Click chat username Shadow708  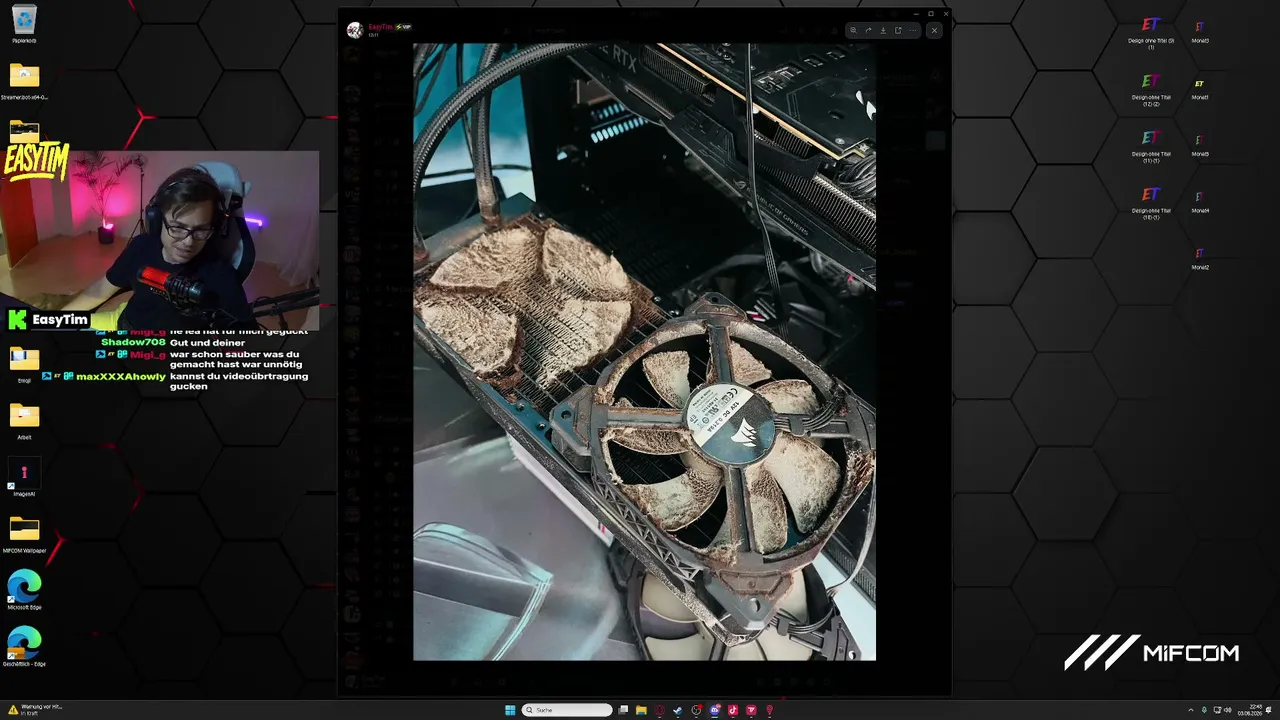tap(133, 343)
